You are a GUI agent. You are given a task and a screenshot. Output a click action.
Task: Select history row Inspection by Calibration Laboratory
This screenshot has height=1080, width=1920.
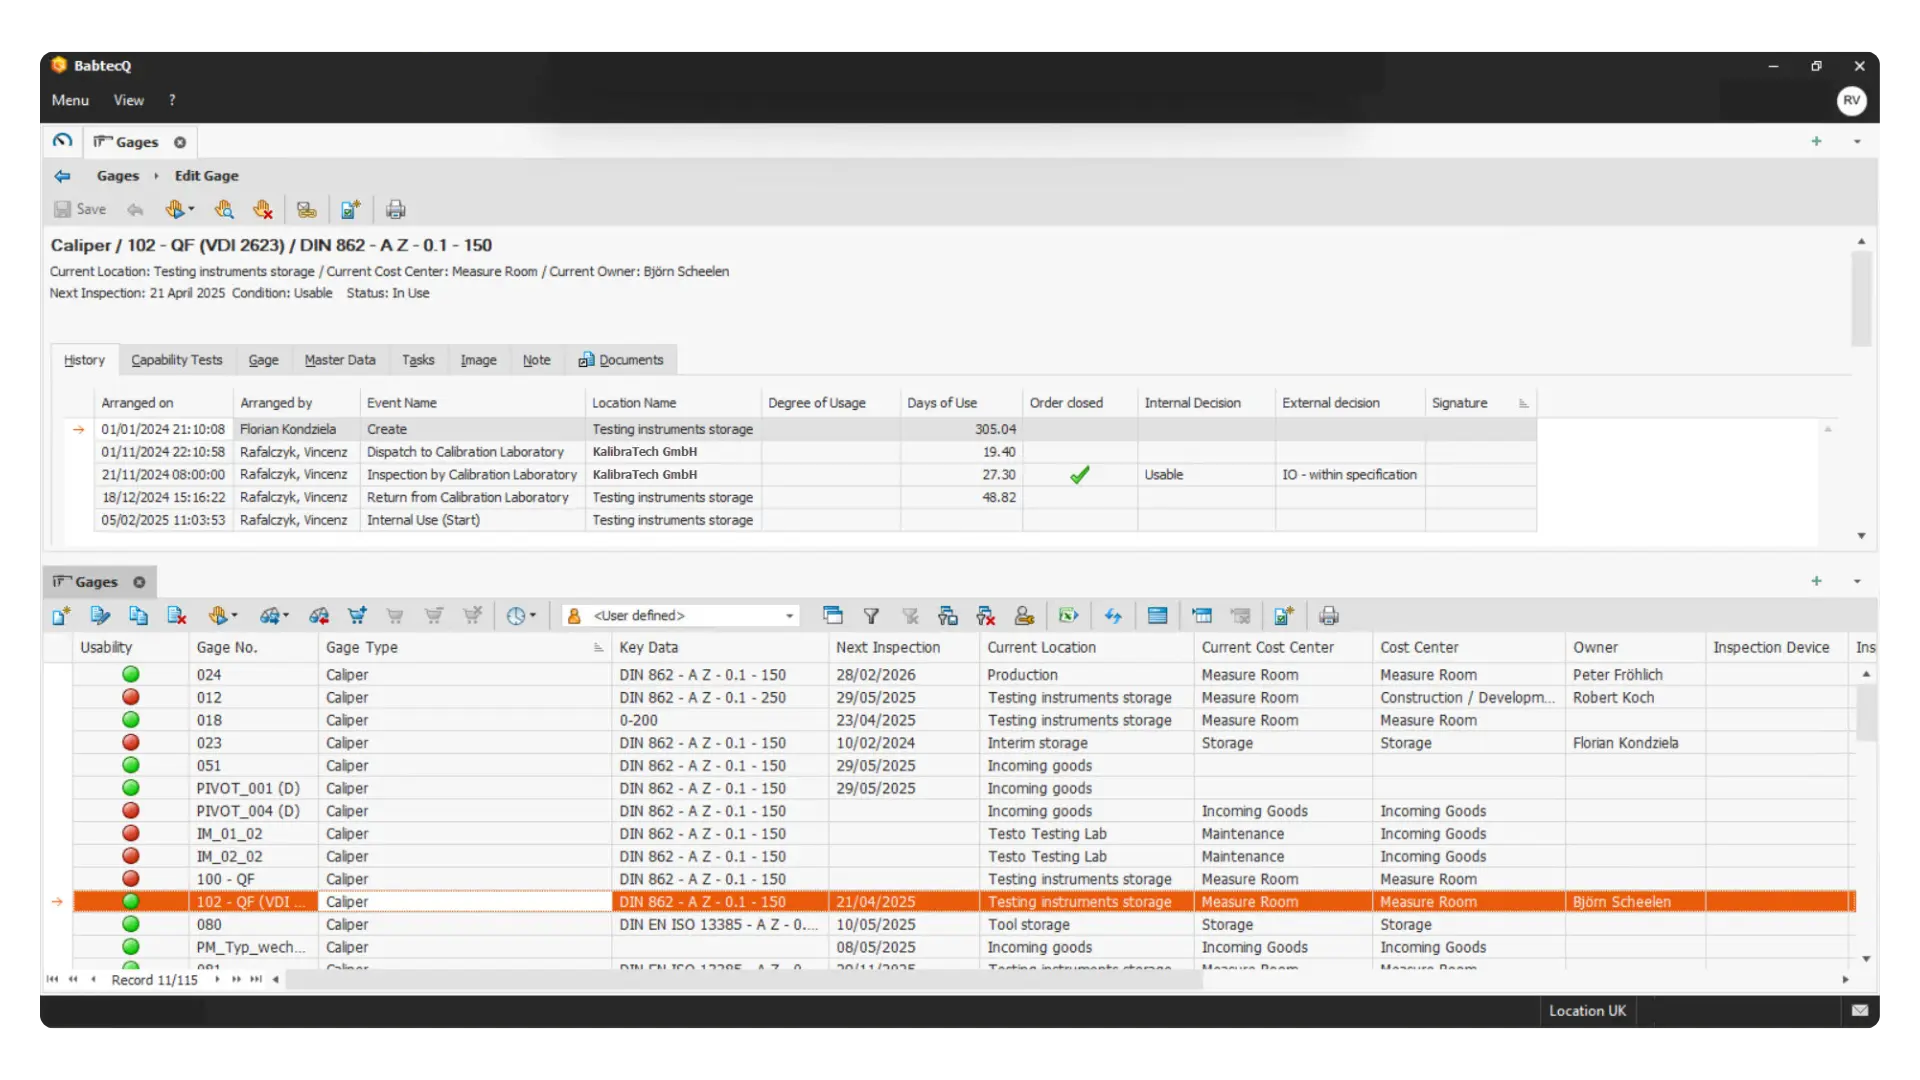[815, 475]
